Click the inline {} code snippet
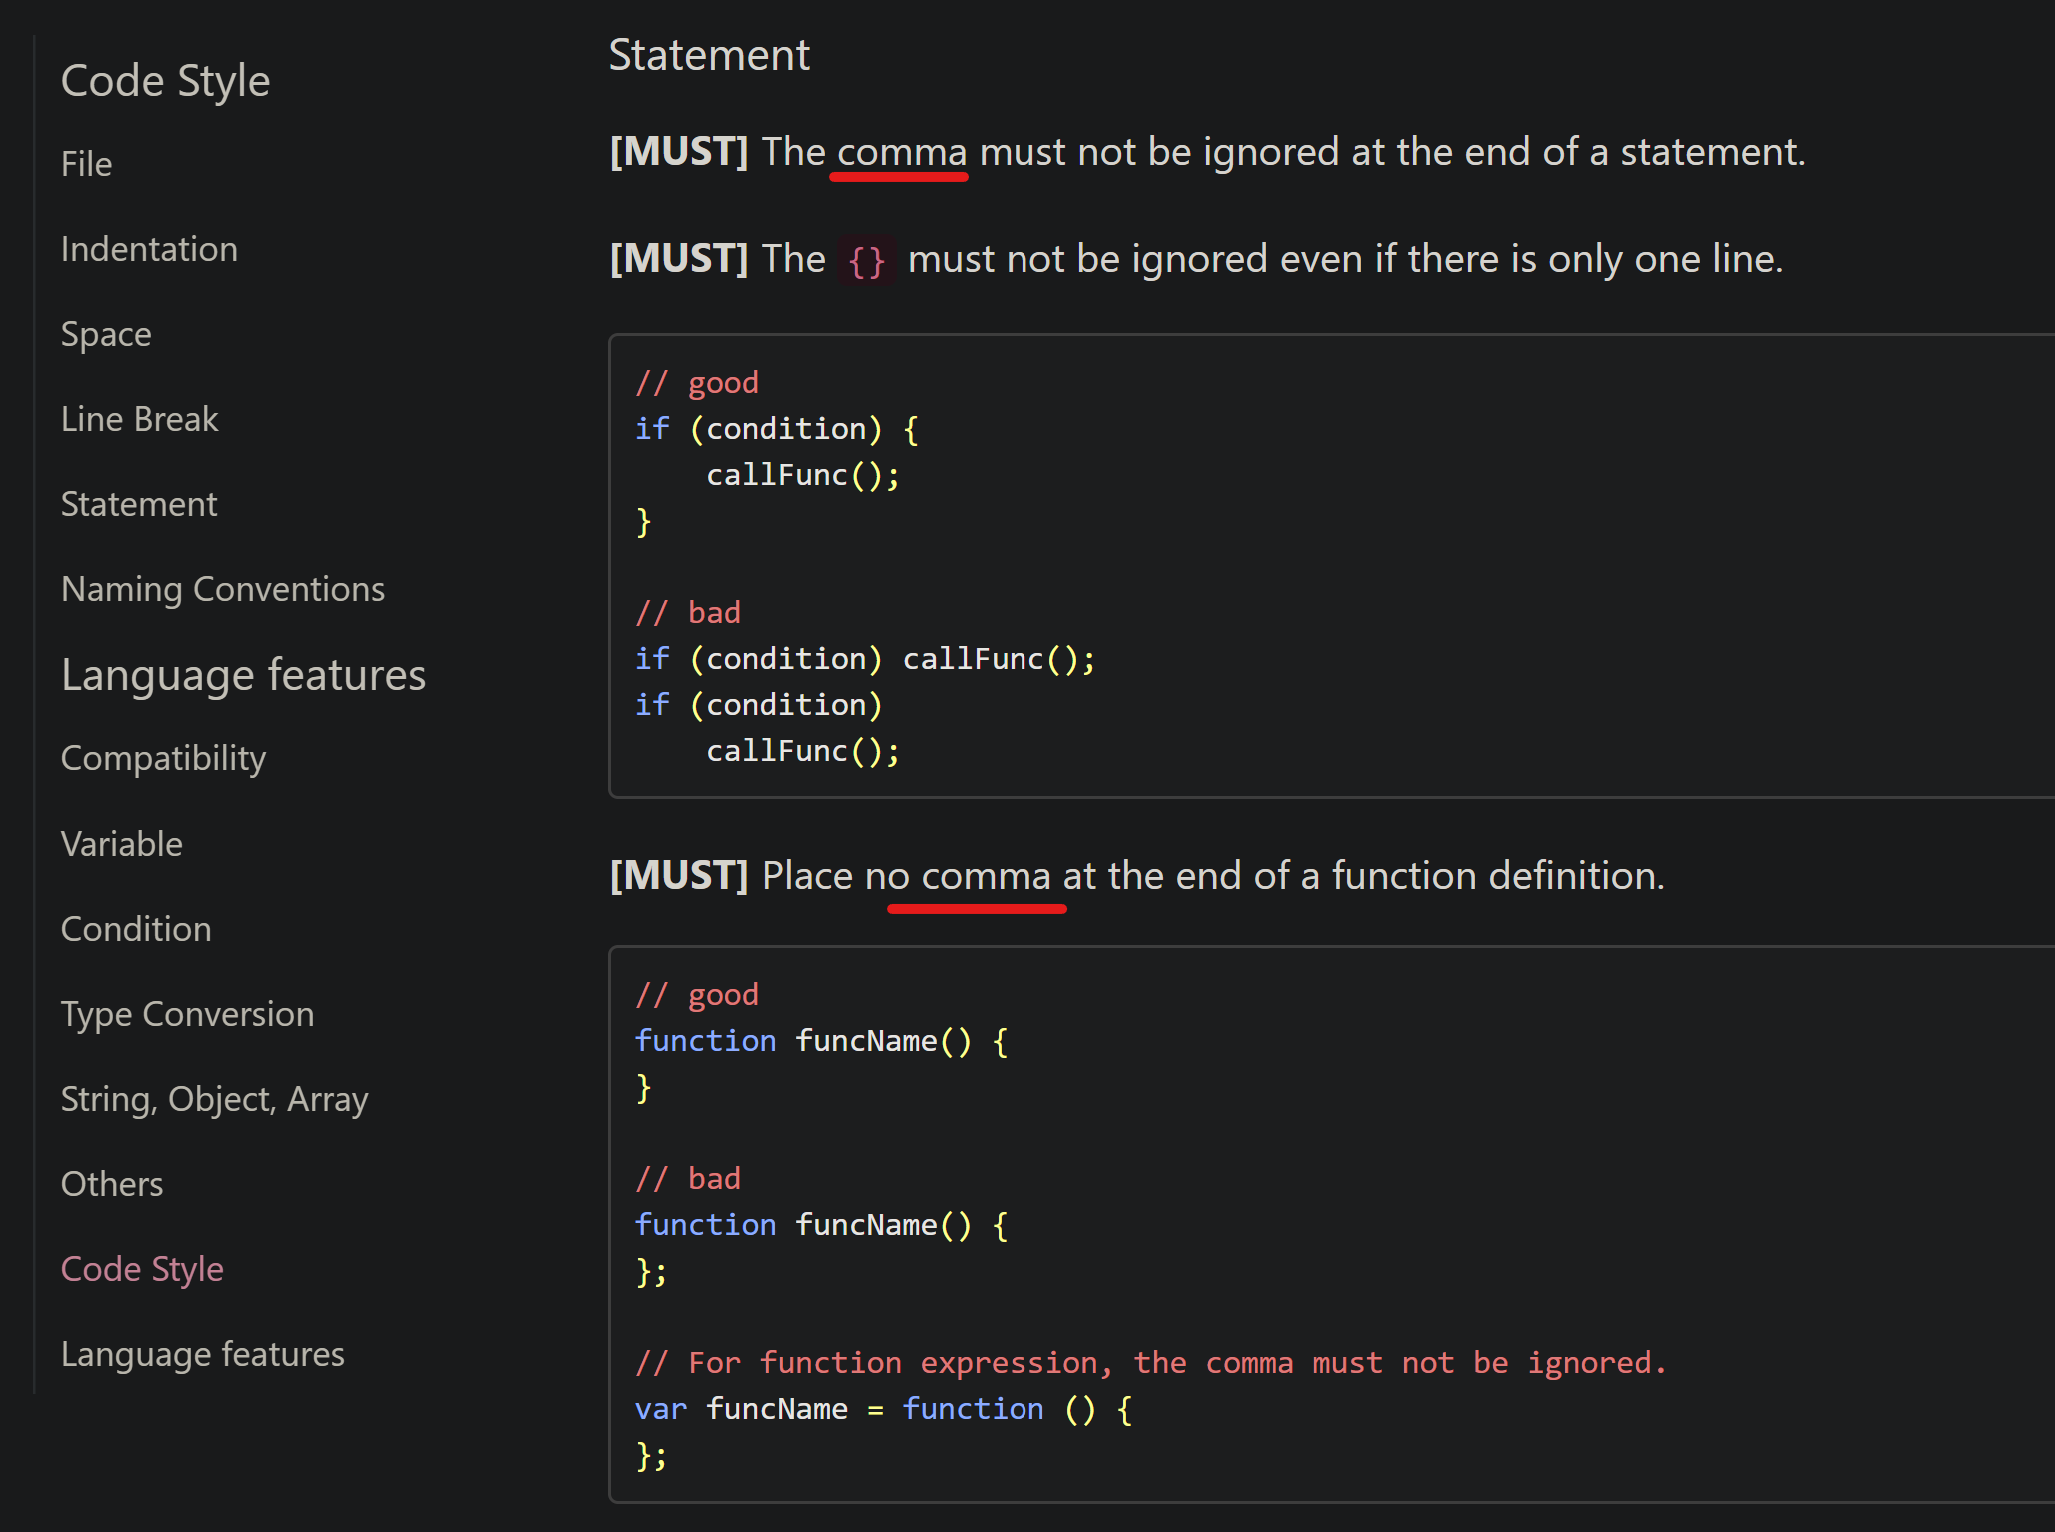 tap(866, 261)
